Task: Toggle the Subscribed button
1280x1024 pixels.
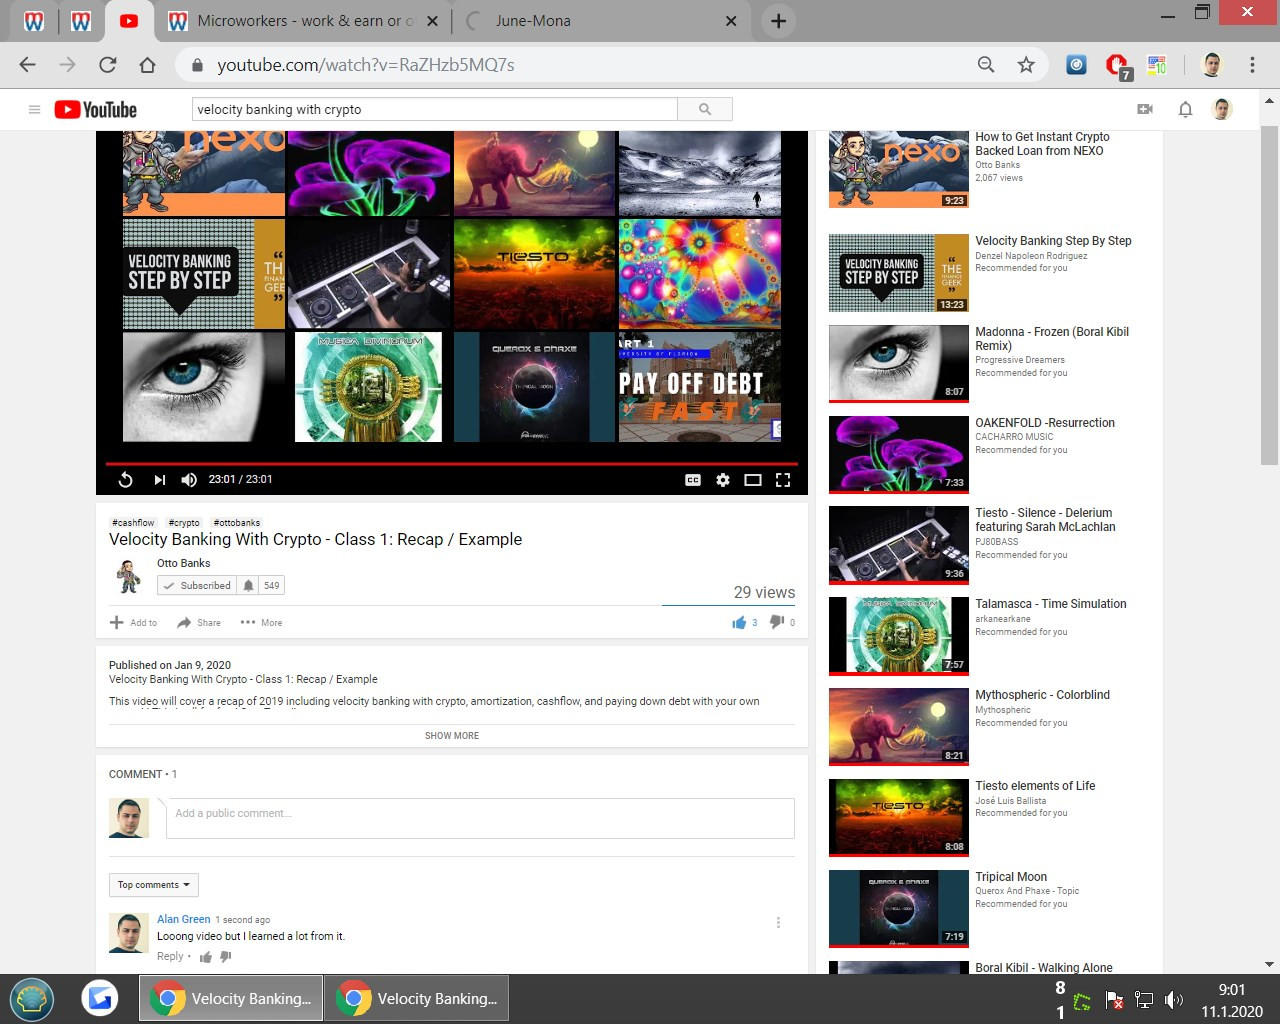Action: coord(197,585)
